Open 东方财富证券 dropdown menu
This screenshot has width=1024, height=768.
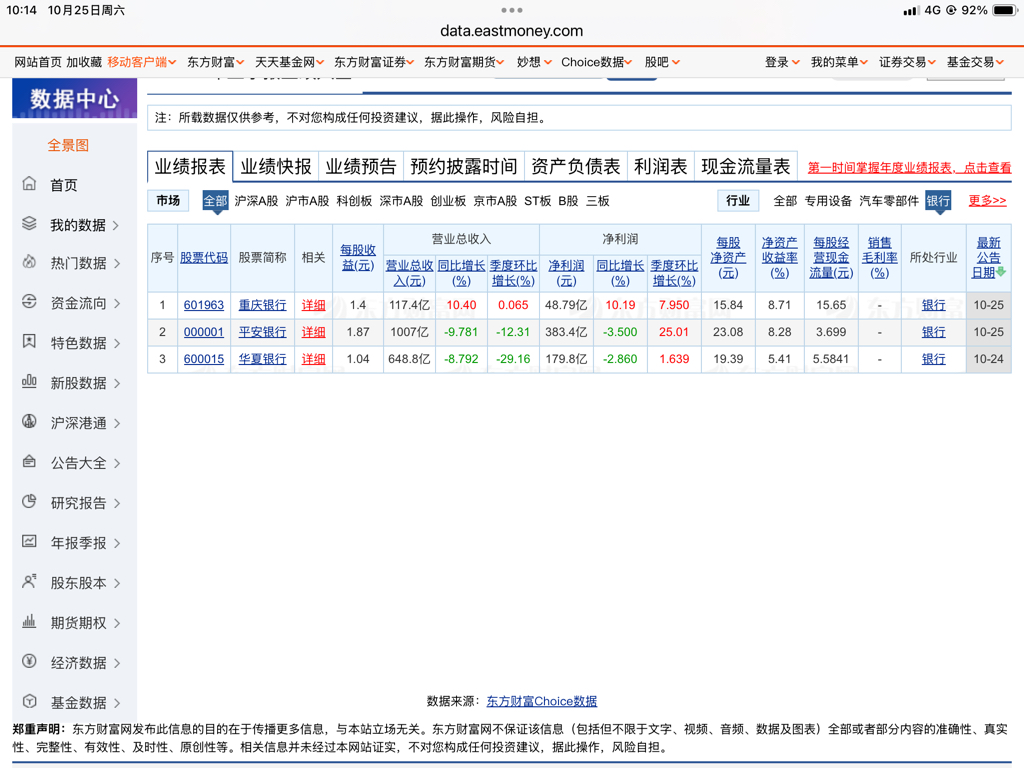pyautogui.click(x=374, y=62)
